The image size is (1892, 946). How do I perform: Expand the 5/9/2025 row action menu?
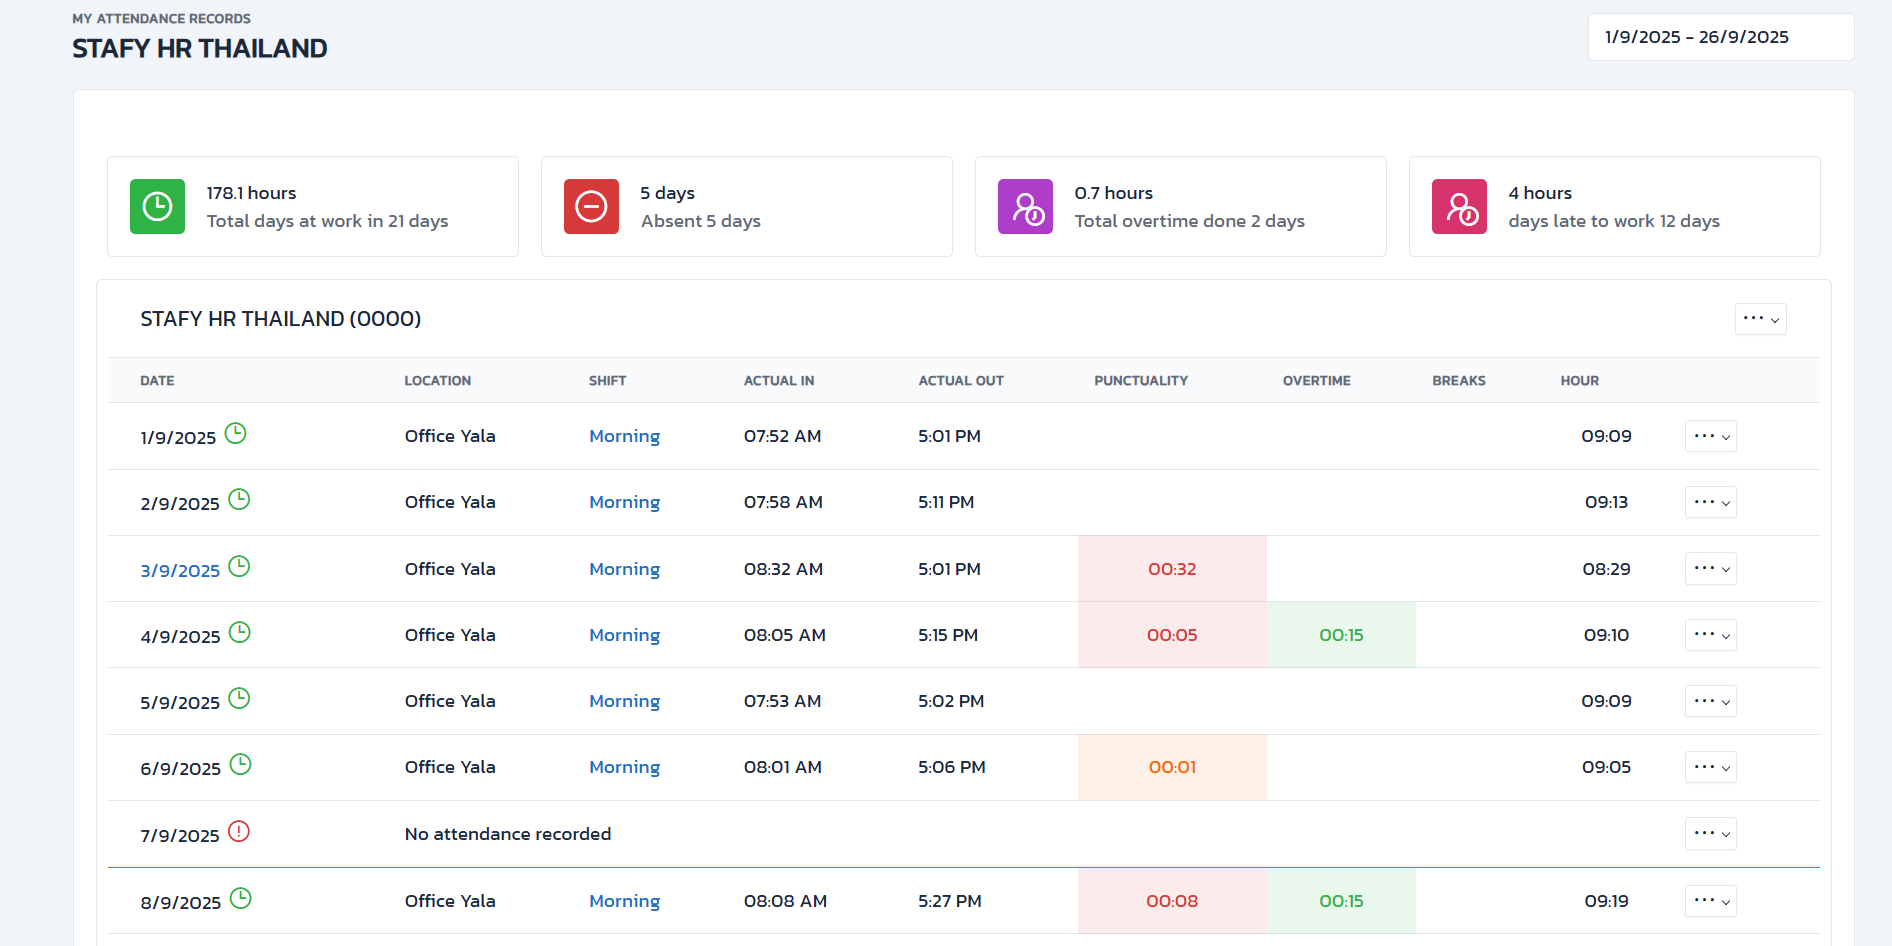point(1710,701)
